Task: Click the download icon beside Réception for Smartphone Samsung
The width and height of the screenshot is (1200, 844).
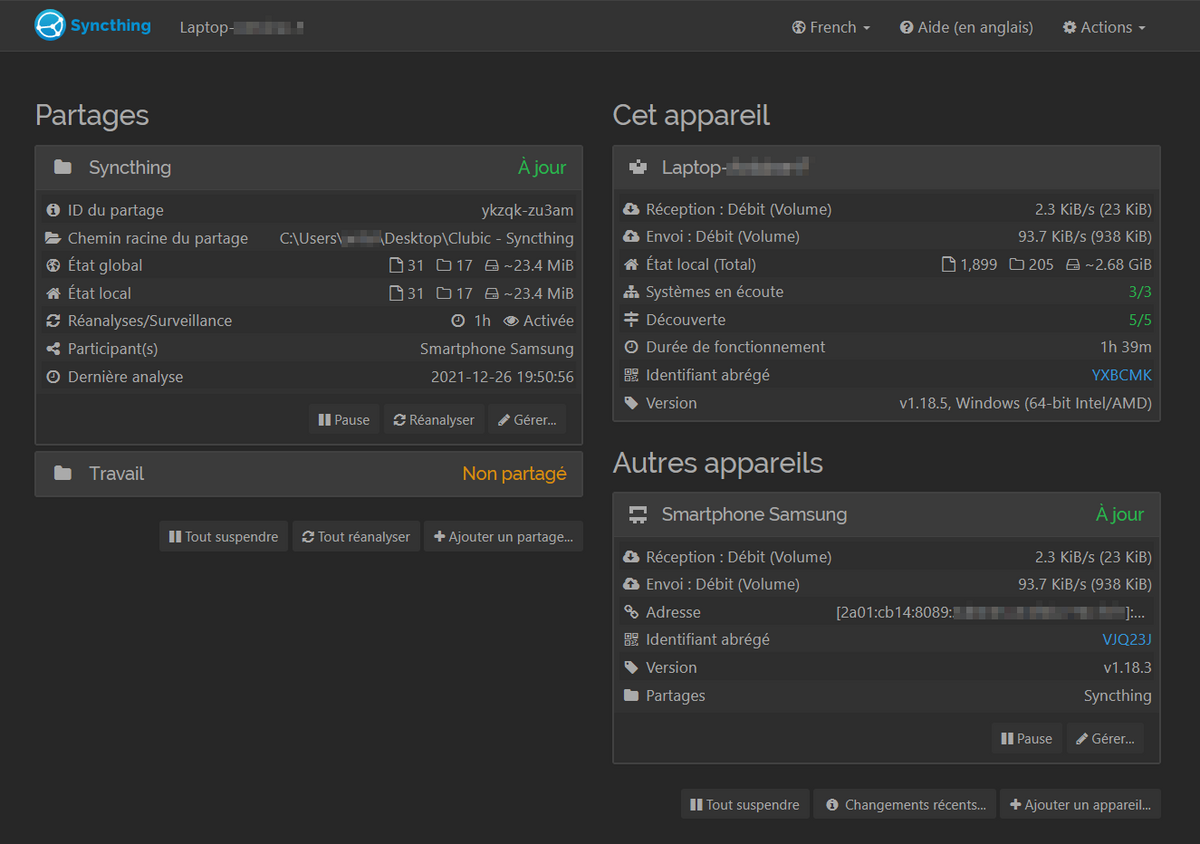Action: (631, 557)
